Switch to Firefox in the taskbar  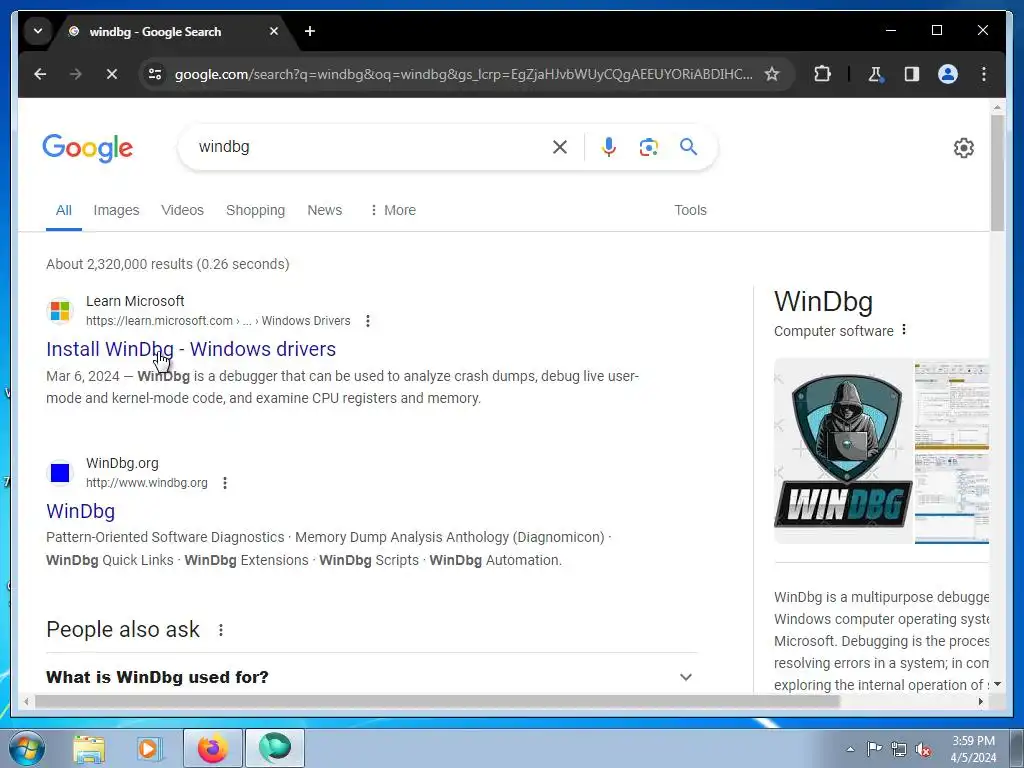(213, 748)
